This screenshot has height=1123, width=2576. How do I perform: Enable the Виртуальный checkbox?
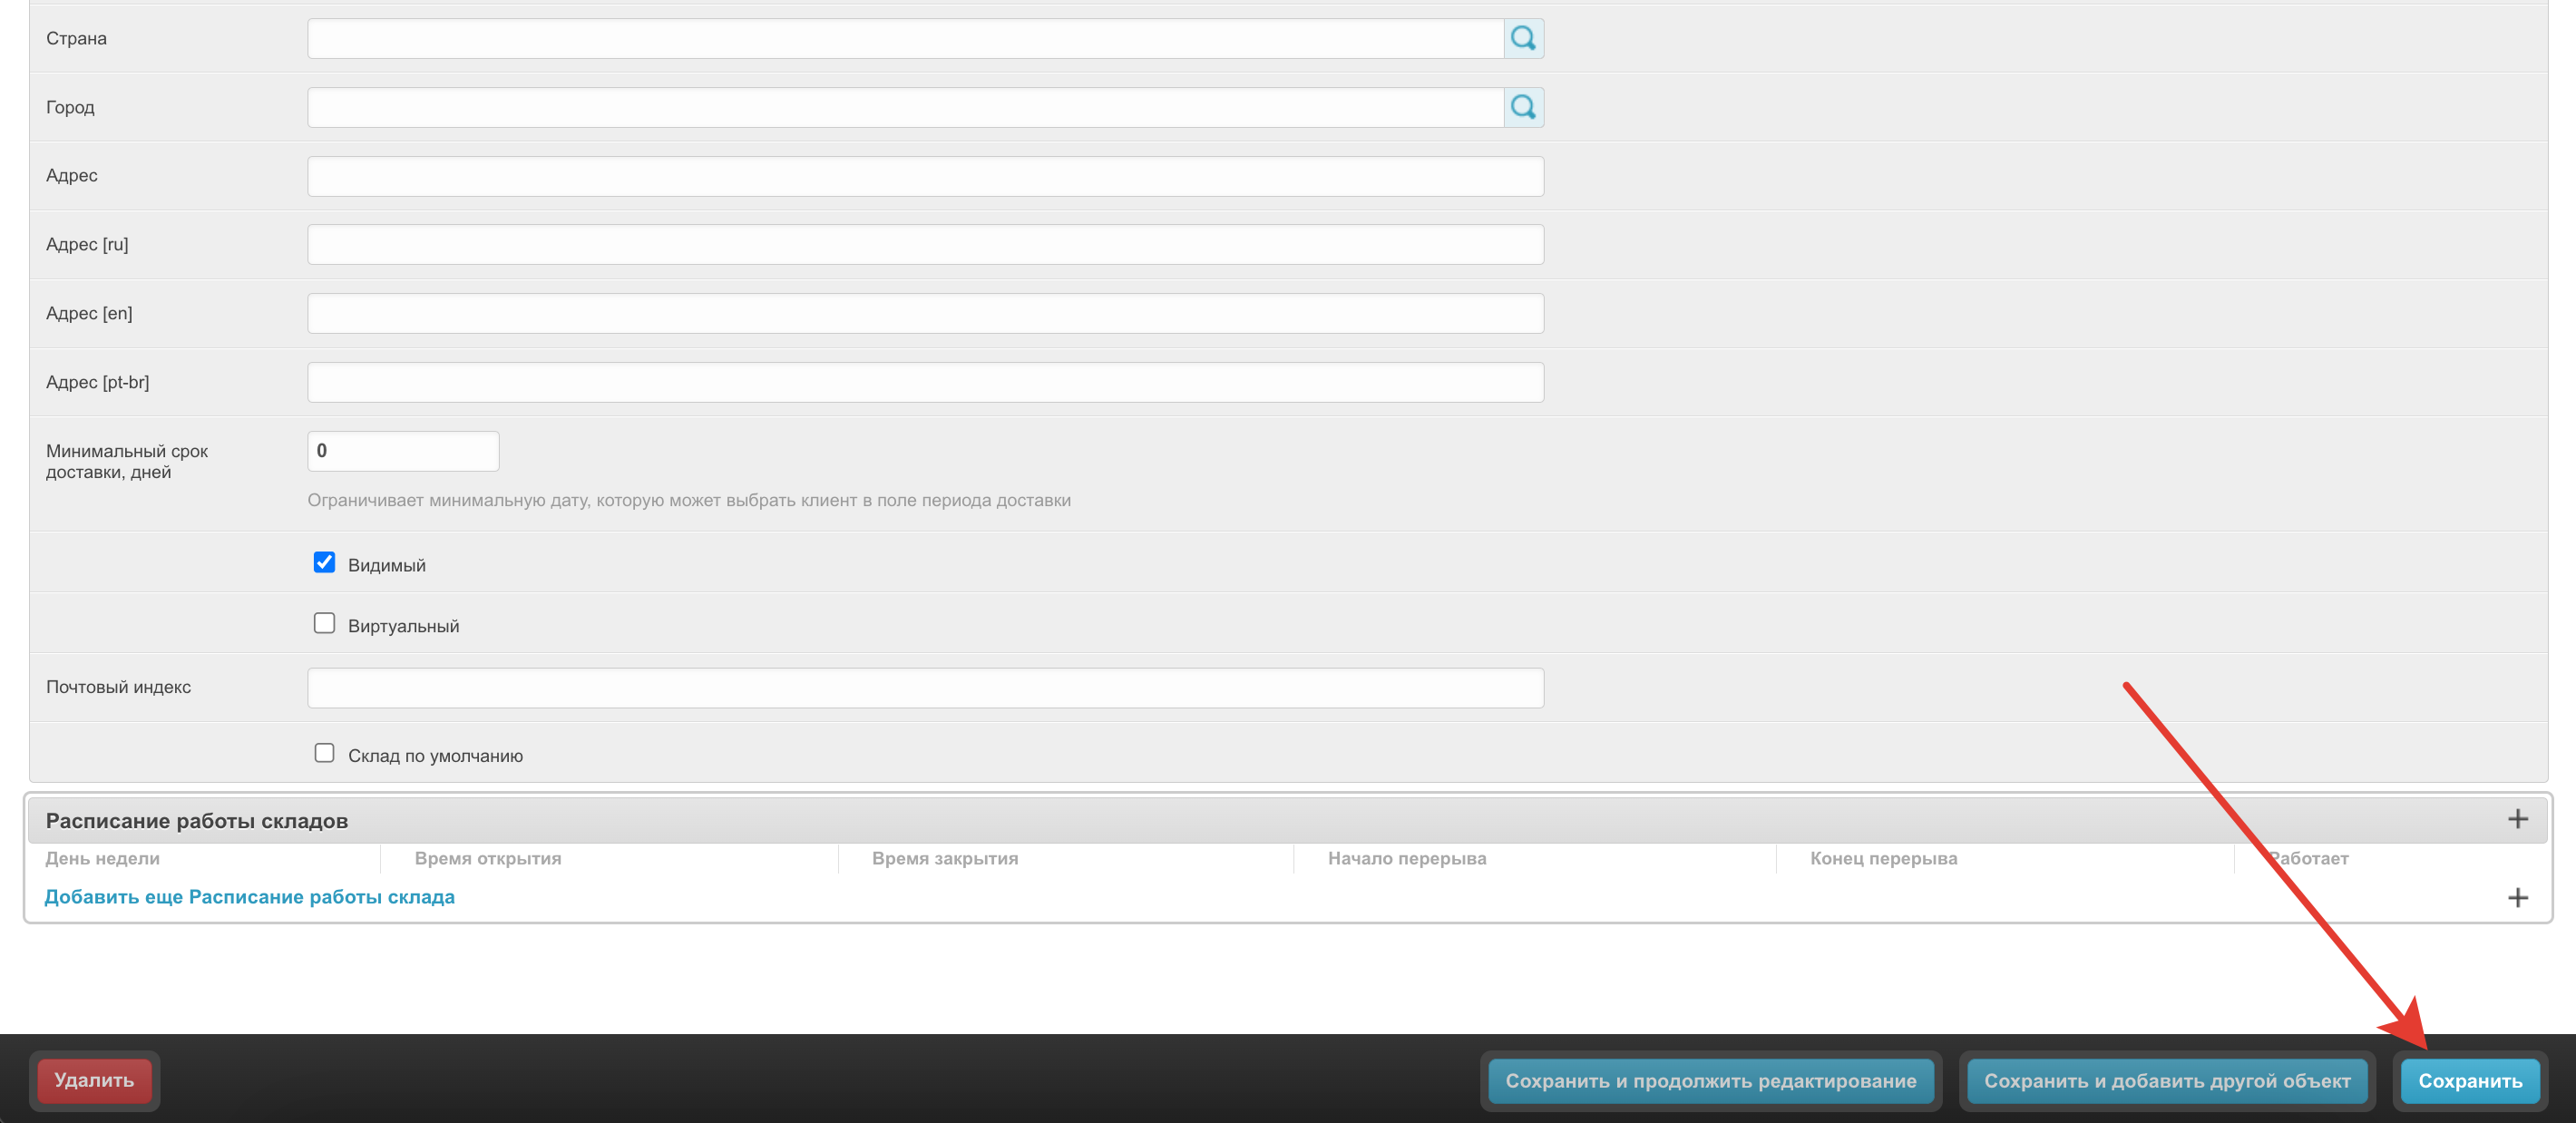[324, 624]
